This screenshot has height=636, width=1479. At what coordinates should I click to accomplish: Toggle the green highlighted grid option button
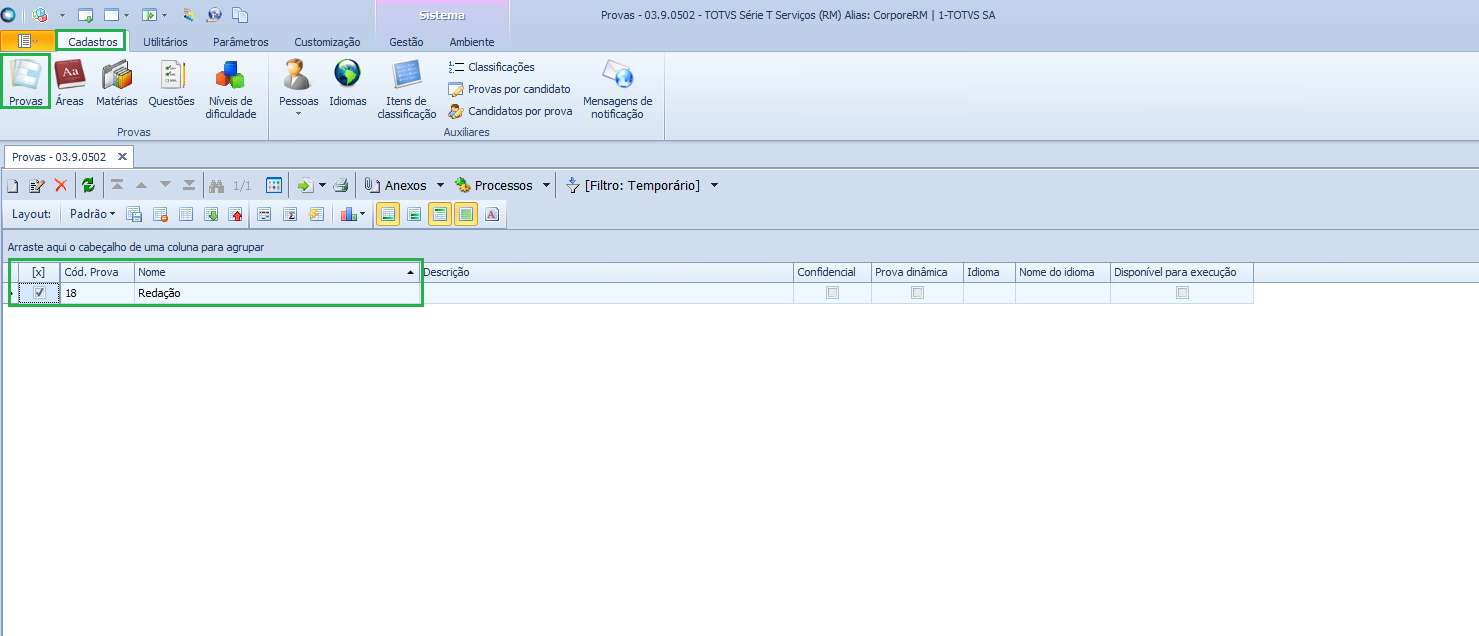pos(465,214)
